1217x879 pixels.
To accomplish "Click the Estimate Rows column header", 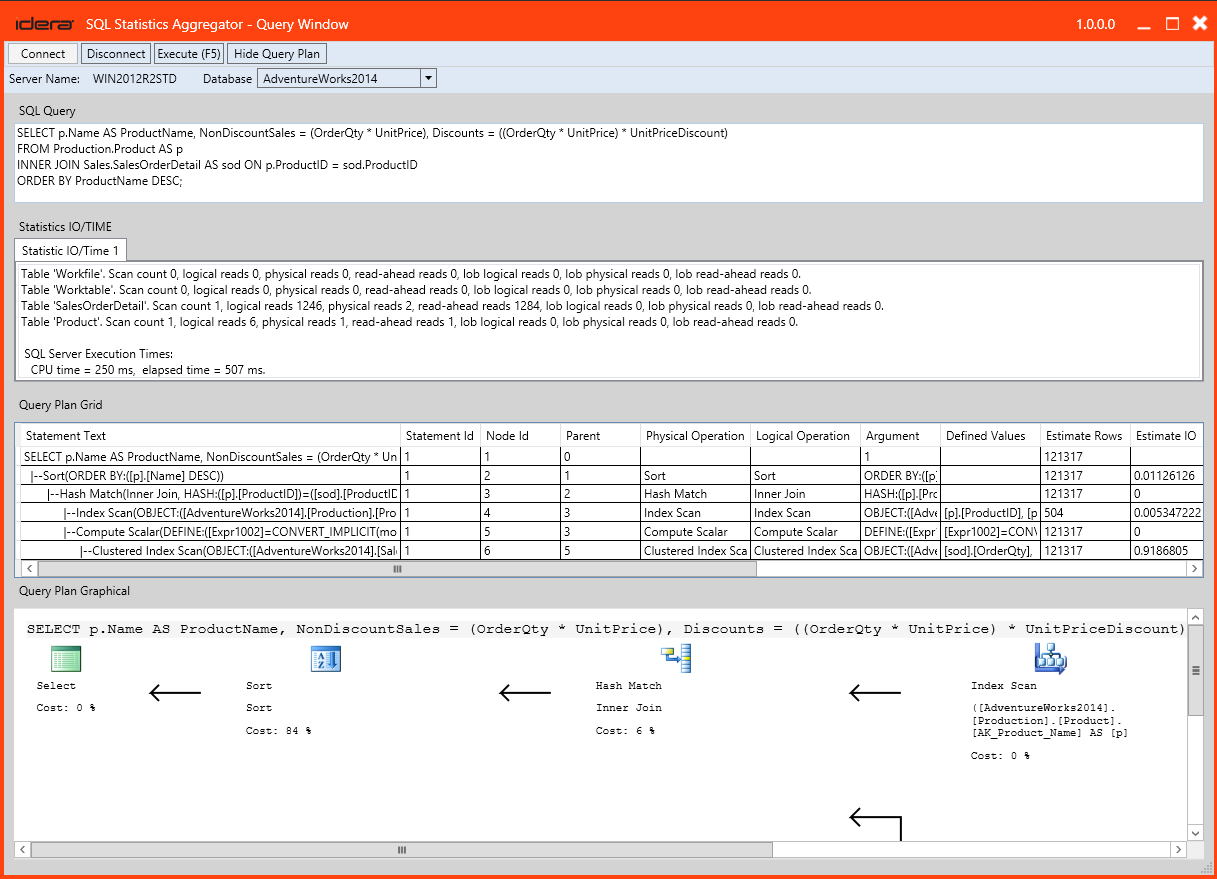I will 1084,435.
